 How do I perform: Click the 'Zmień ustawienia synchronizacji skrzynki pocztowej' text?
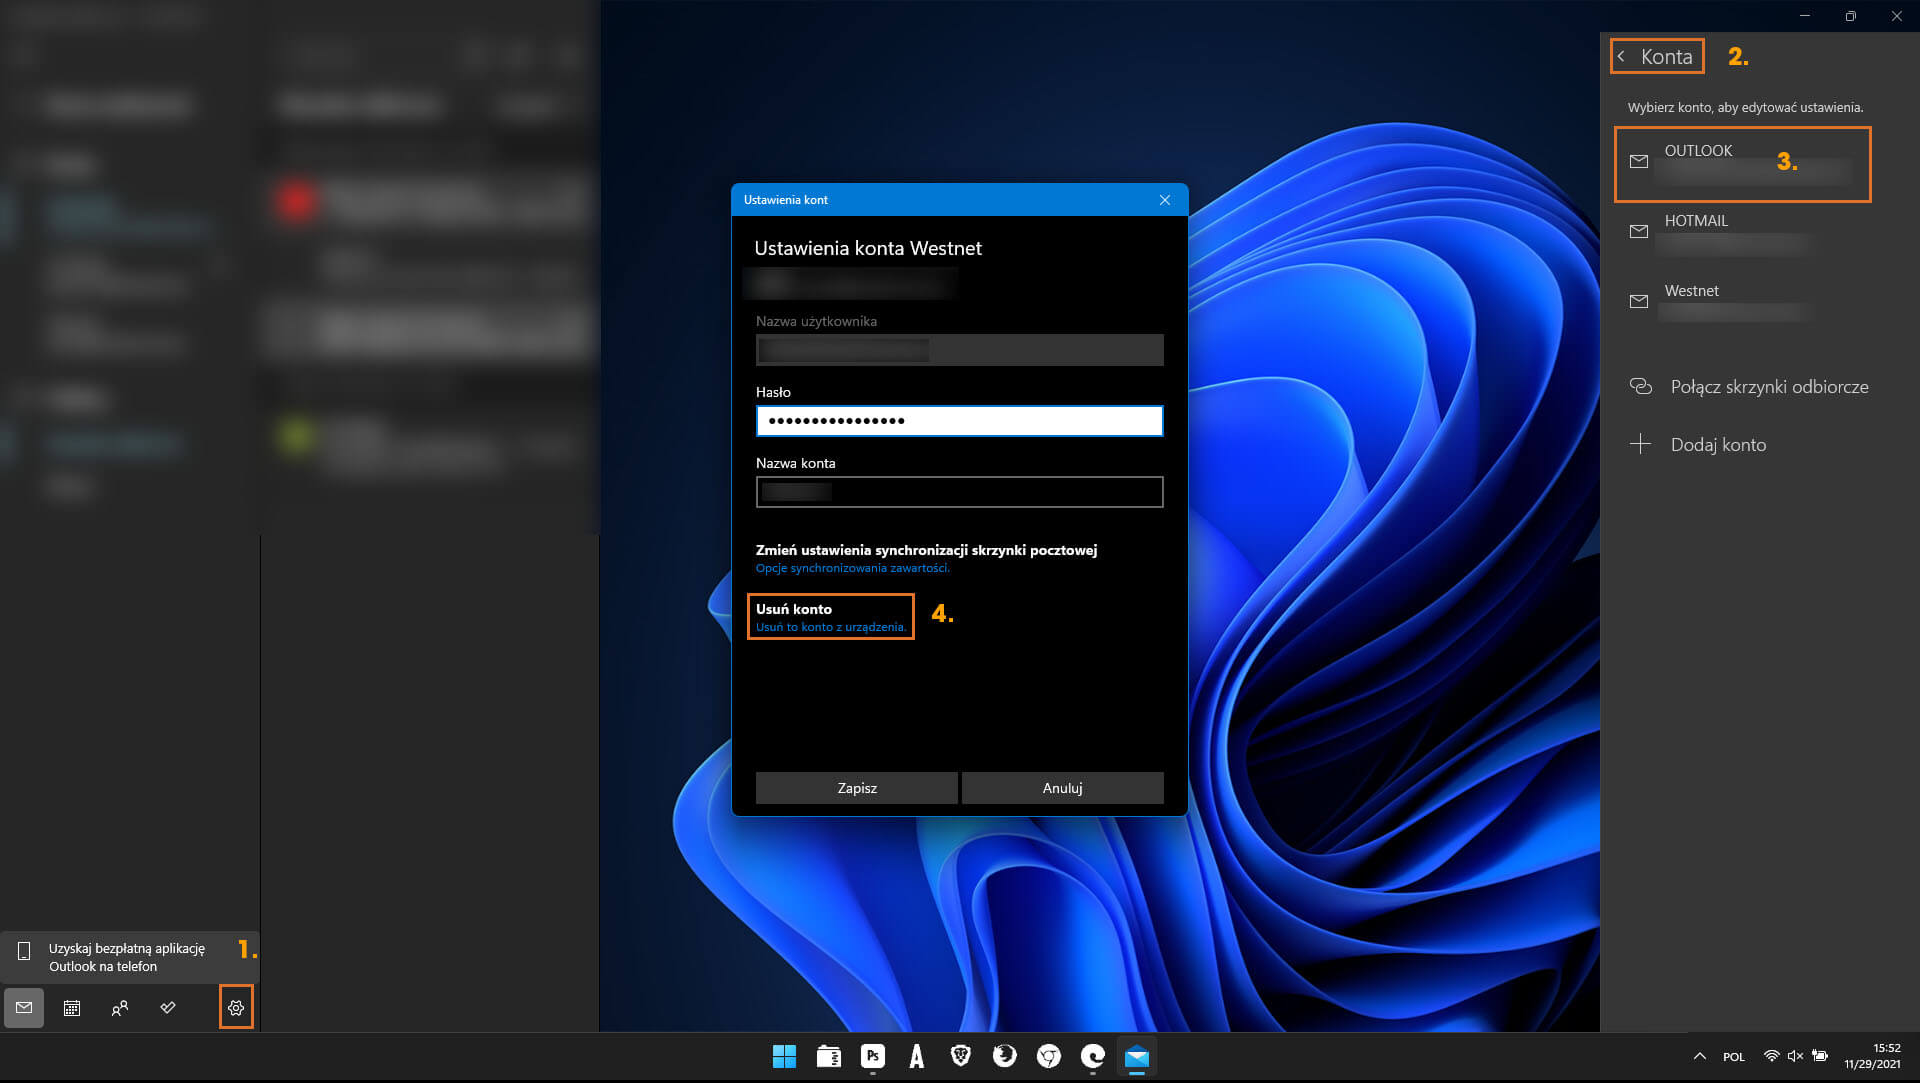pyautogui.click(x=926, y=550)
